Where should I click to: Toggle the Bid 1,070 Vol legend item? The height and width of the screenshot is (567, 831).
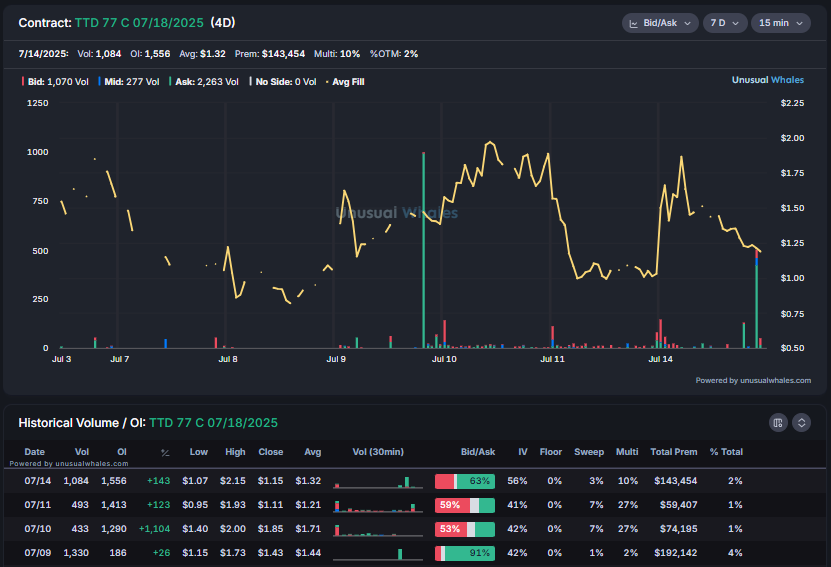(x=55, y=82)
